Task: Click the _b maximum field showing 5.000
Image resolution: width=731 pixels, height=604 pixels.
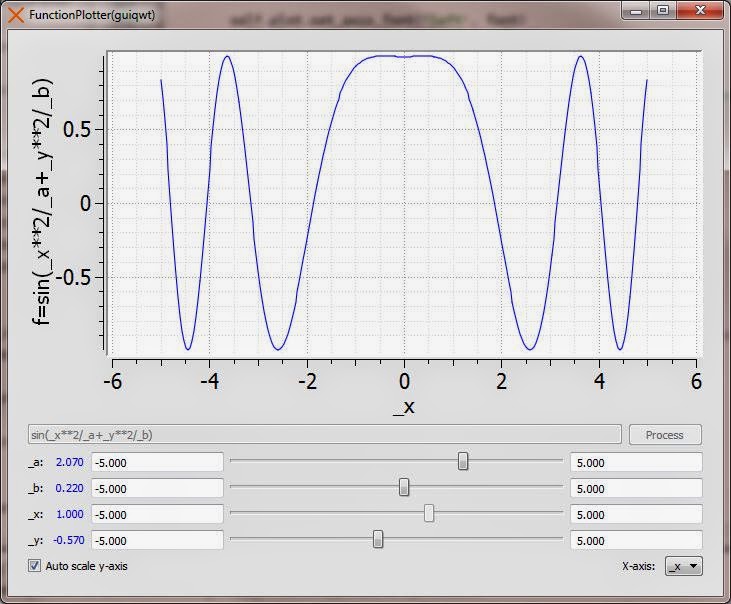Action: pos(636,488)
